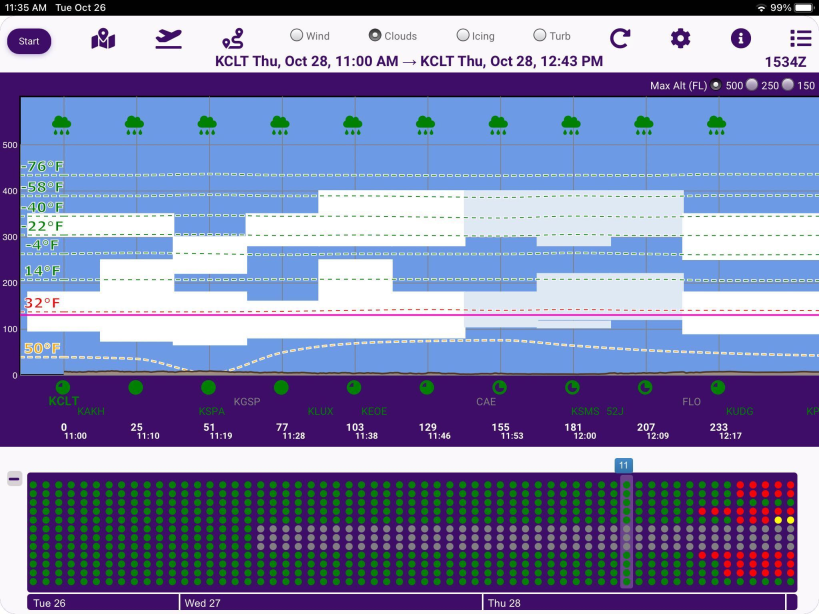Tap the rain cloud icon above mile 155

pyautogui.click(x=498, y=125)
